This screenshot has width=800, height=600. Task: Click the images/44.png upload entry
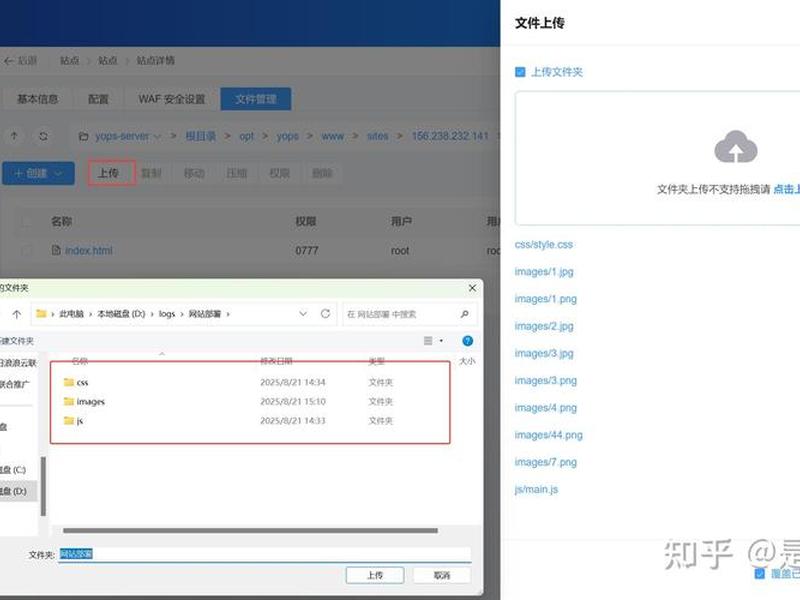pyautogui.click(x=548, y=435)
